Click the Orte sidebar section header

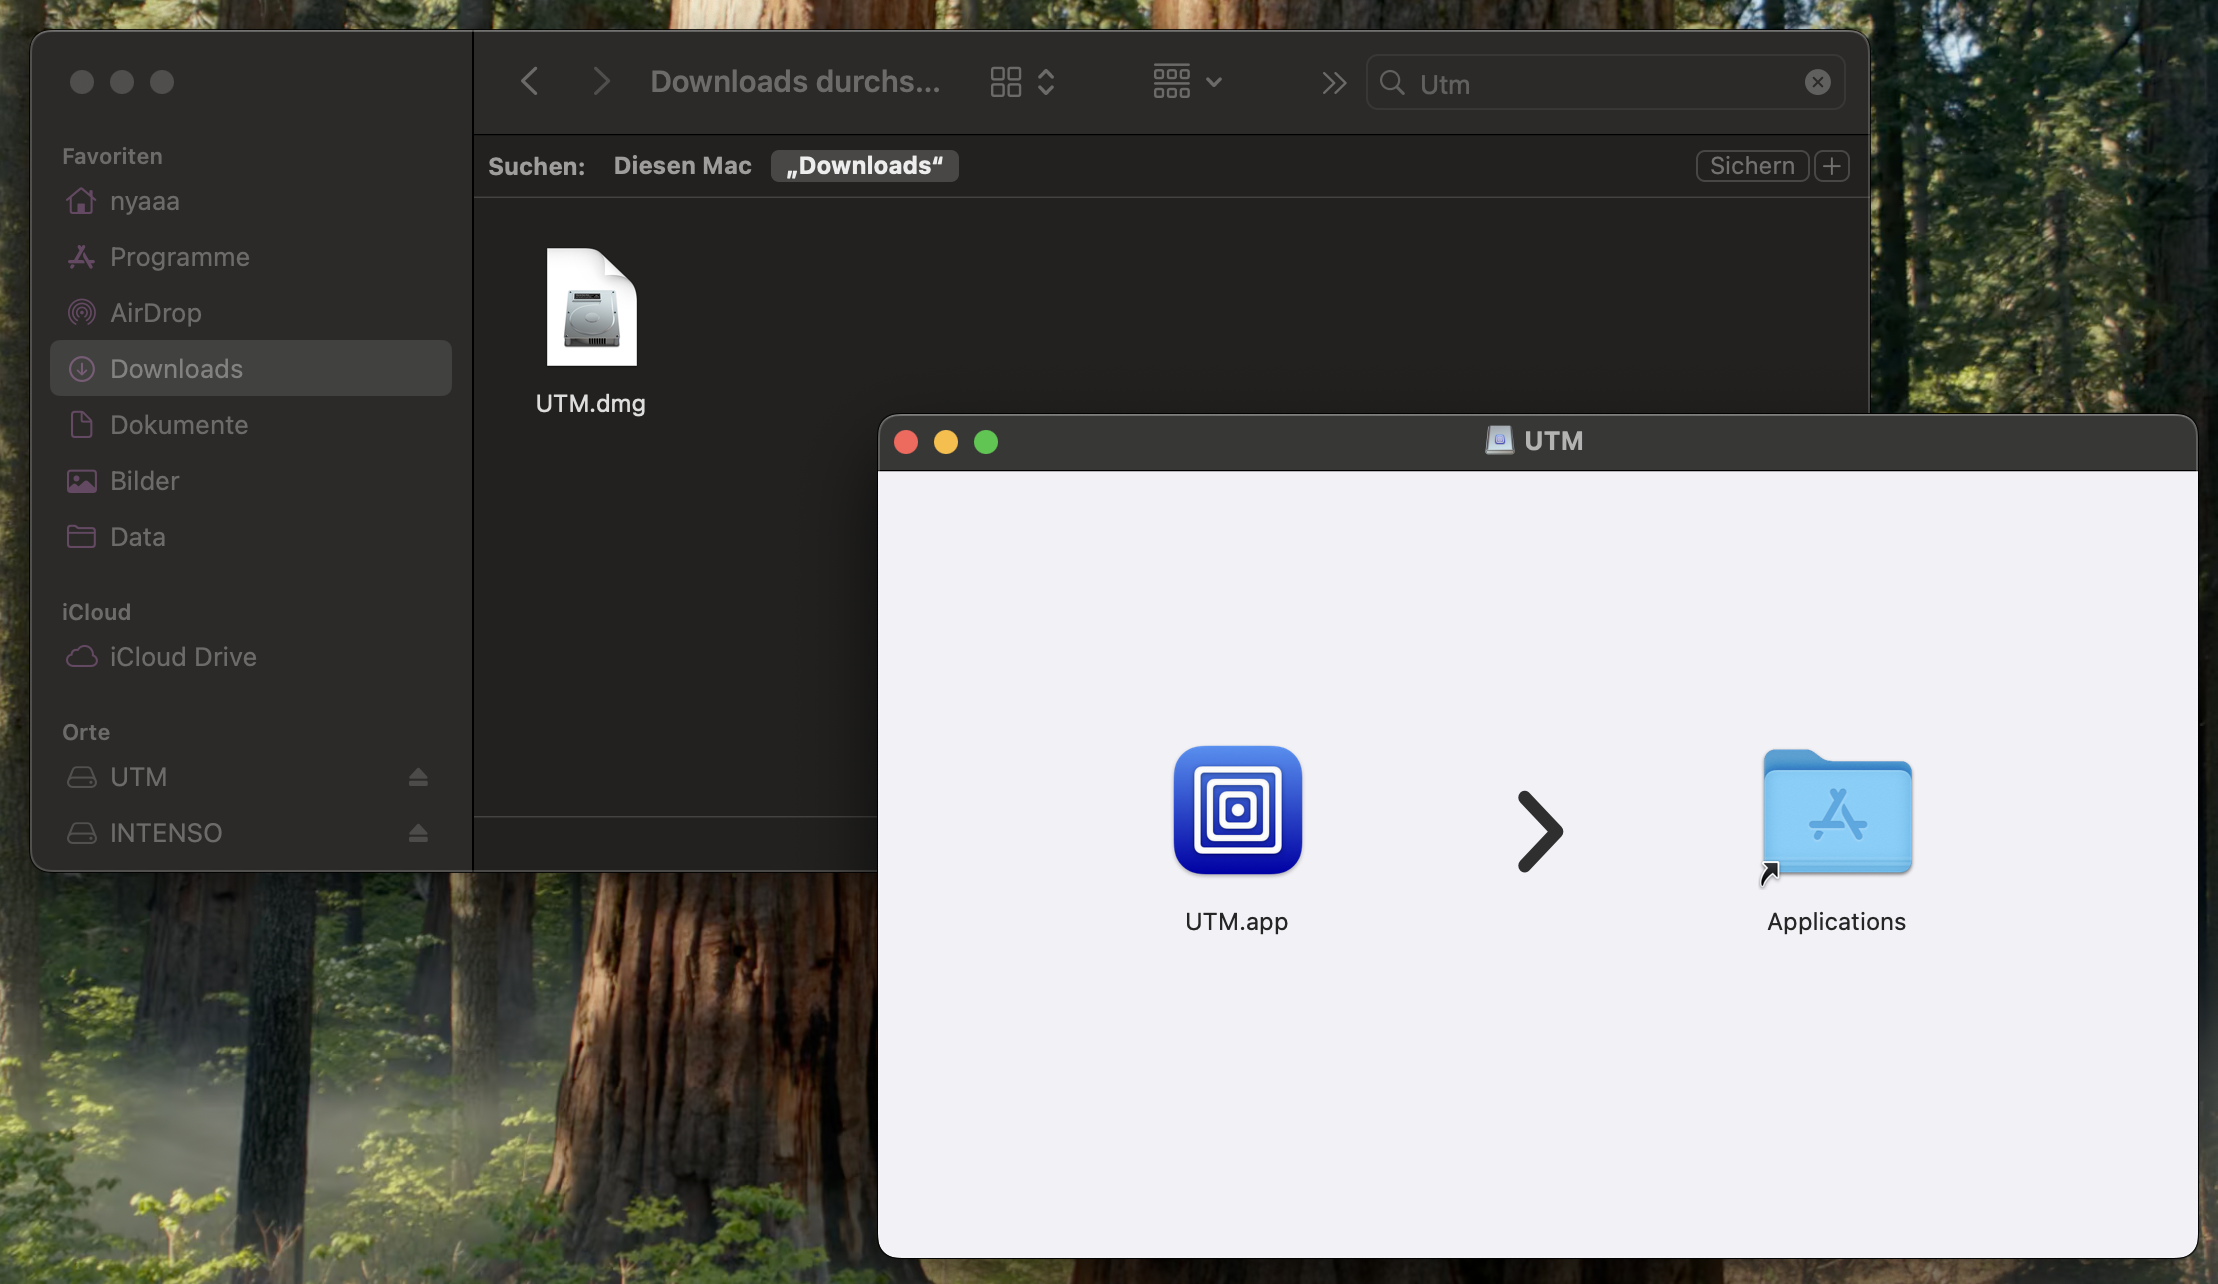coord(86,732)
